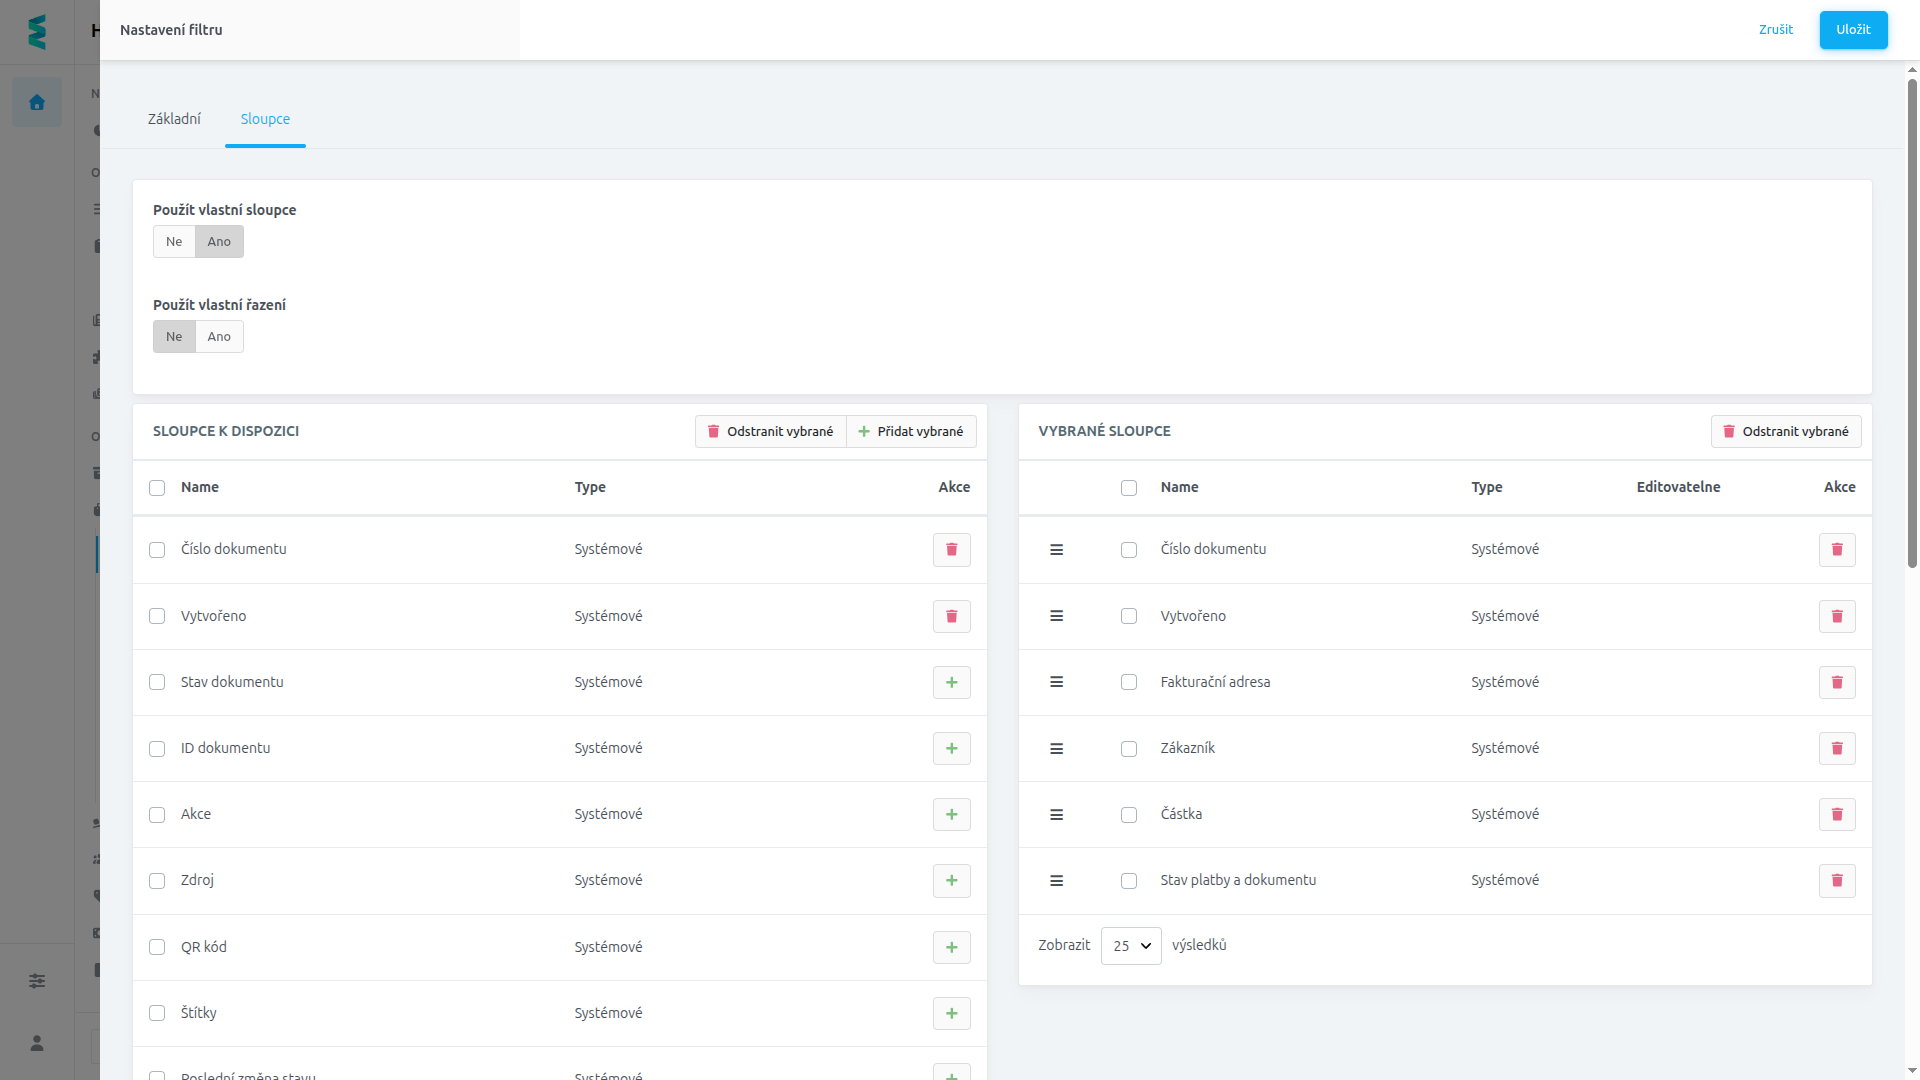The width and height of the screenshot is (1920, 1080).
Task: Click the home icon in the sidebar
Action: (37, 102)
